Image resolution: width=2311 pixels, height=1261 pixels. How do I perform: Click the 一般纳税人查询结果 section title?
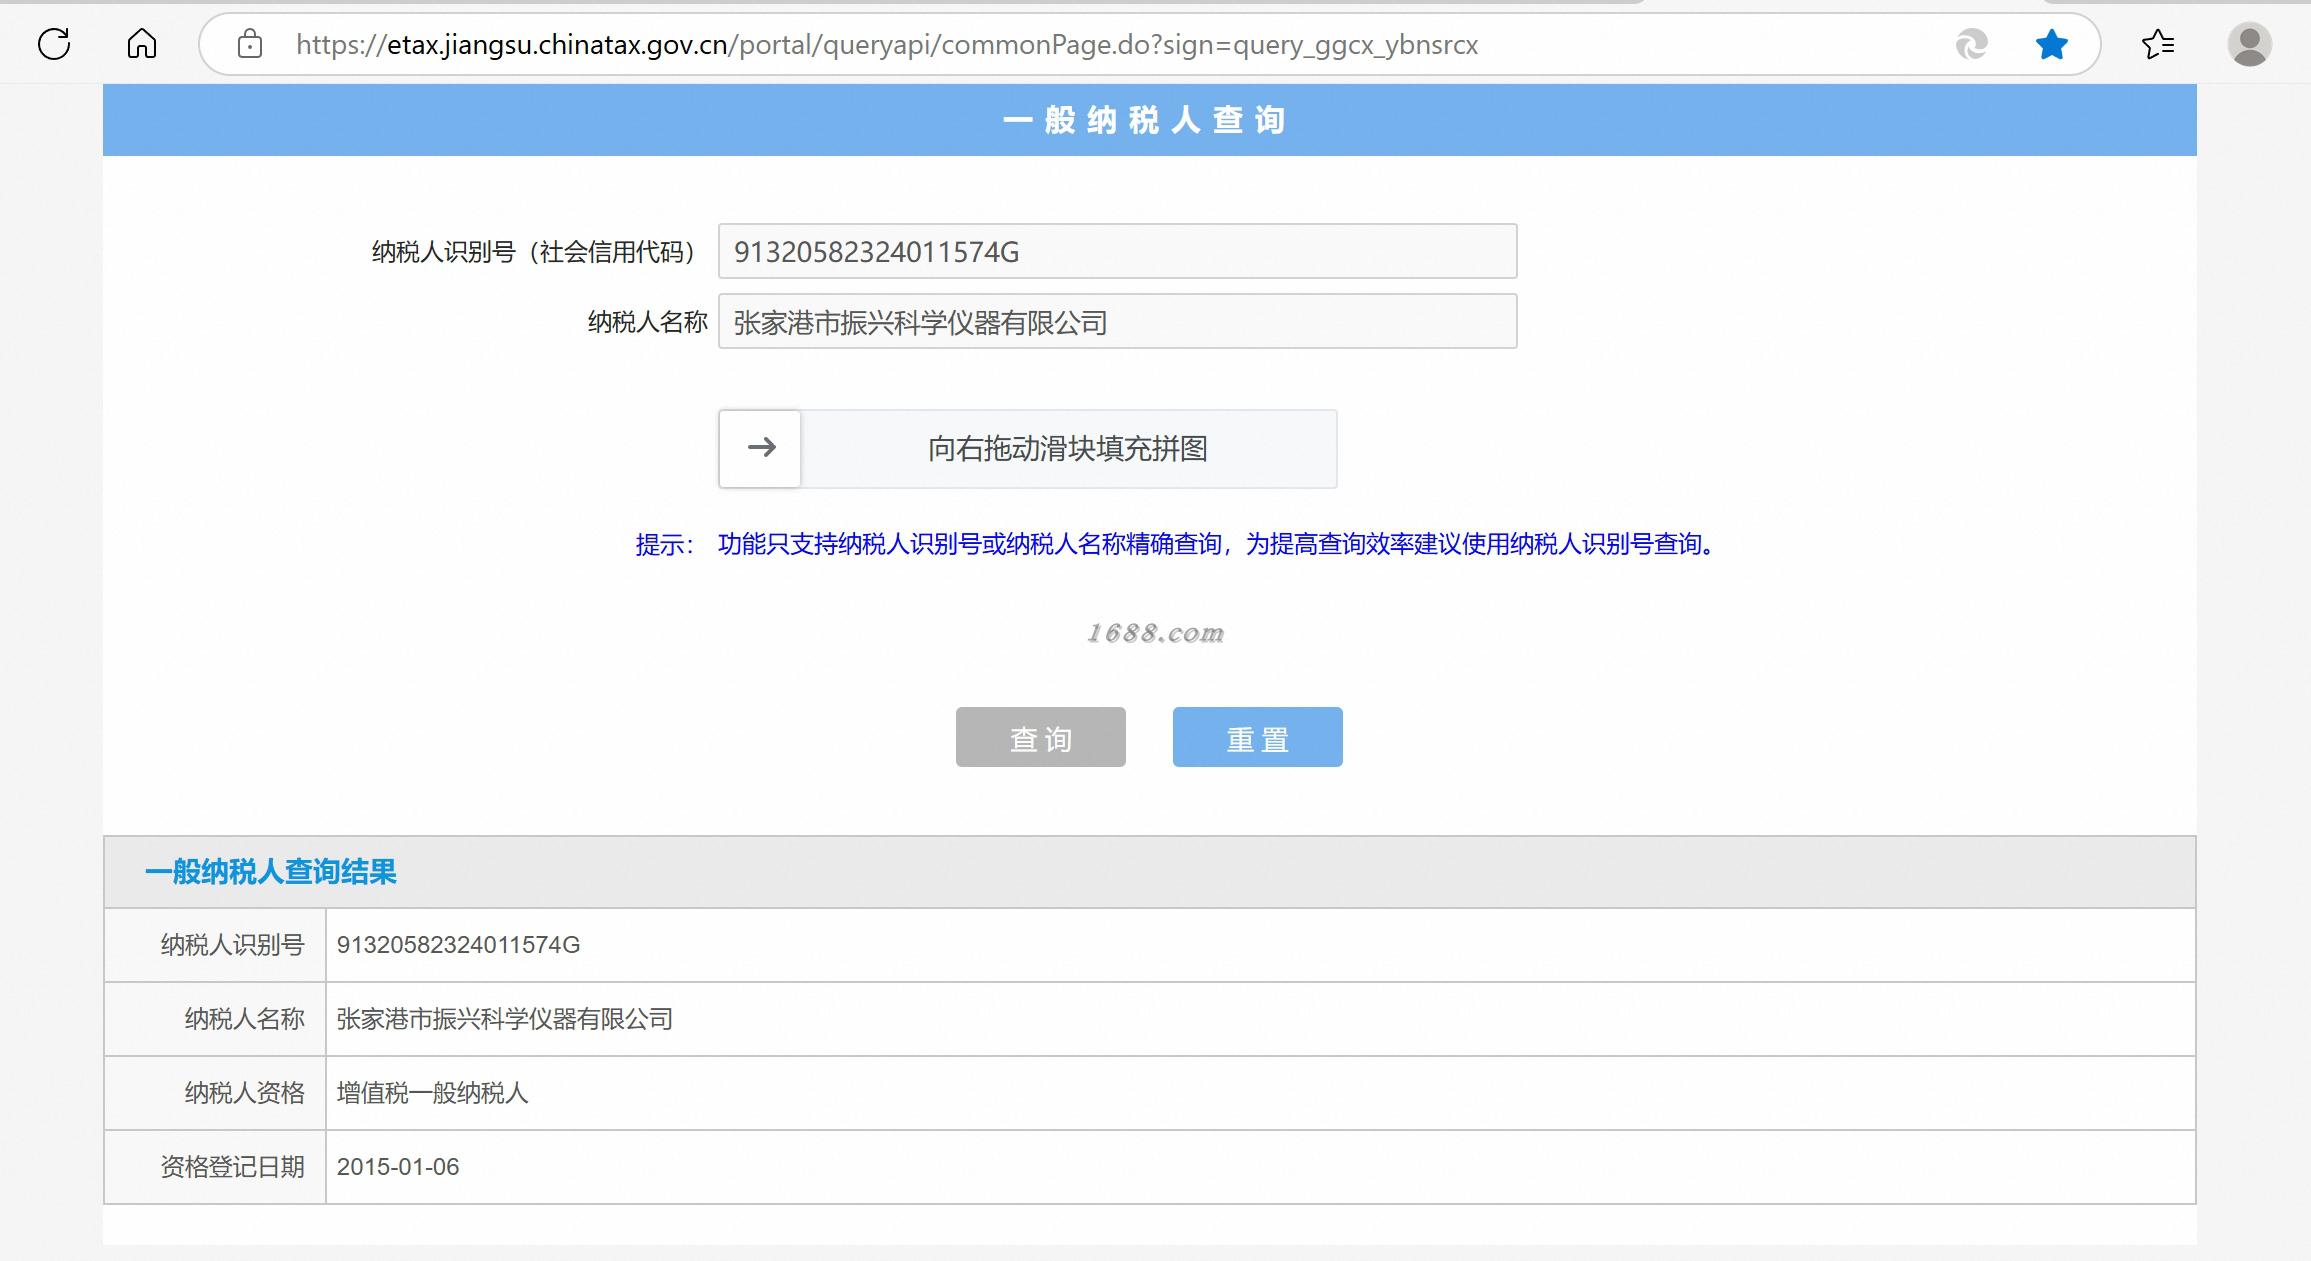coord(271,872)
